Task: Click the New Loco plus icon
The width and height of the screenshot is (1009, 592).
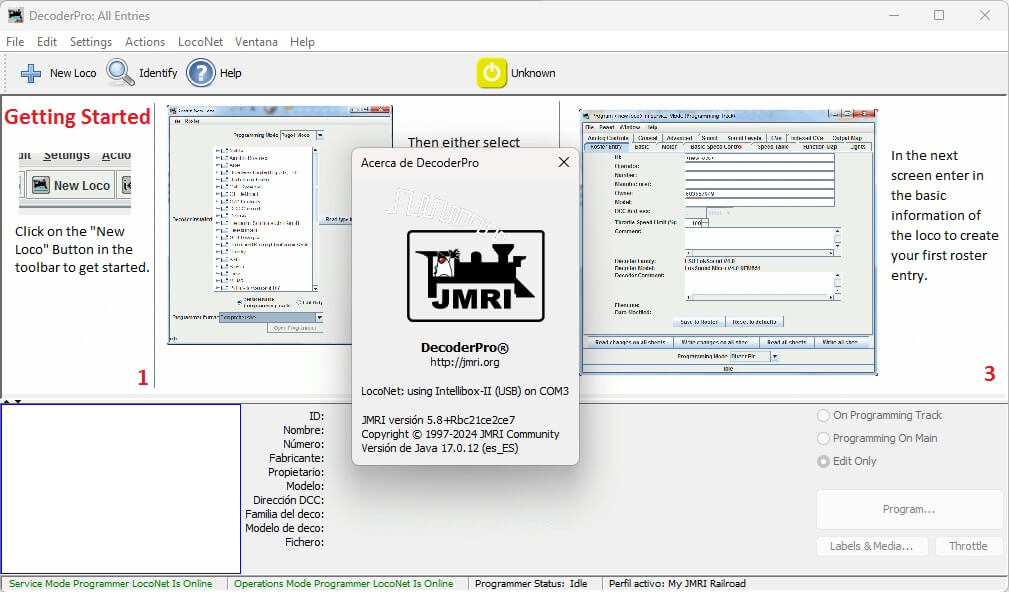Action: 30,73
